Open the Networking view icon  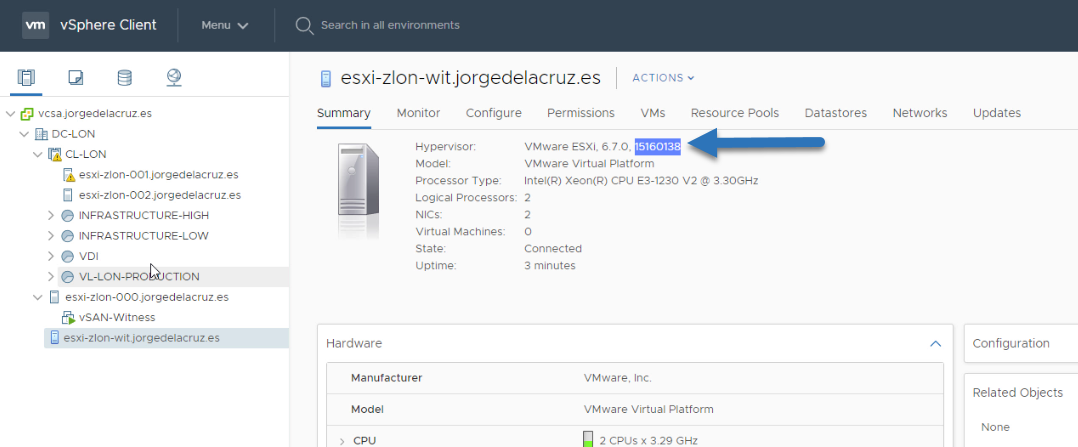tap(174, 78)
